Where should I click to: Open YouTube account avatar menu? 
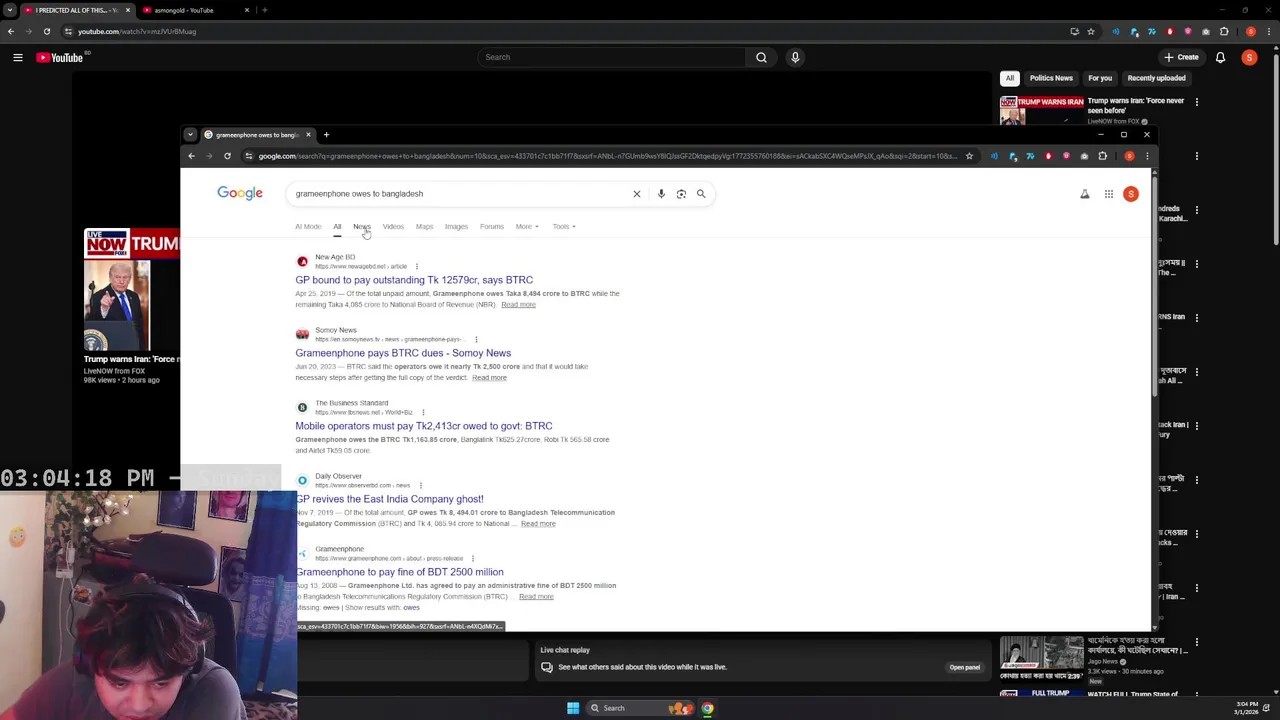[1249, 58]
